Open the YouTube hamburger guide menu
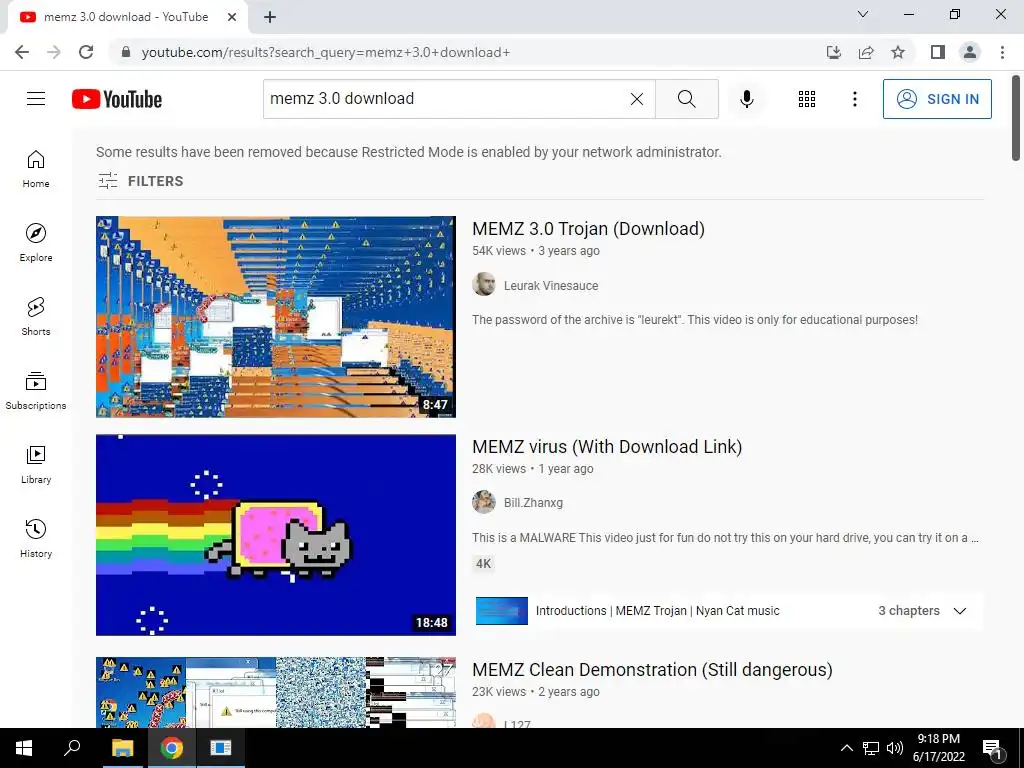 tap(36, 99)
